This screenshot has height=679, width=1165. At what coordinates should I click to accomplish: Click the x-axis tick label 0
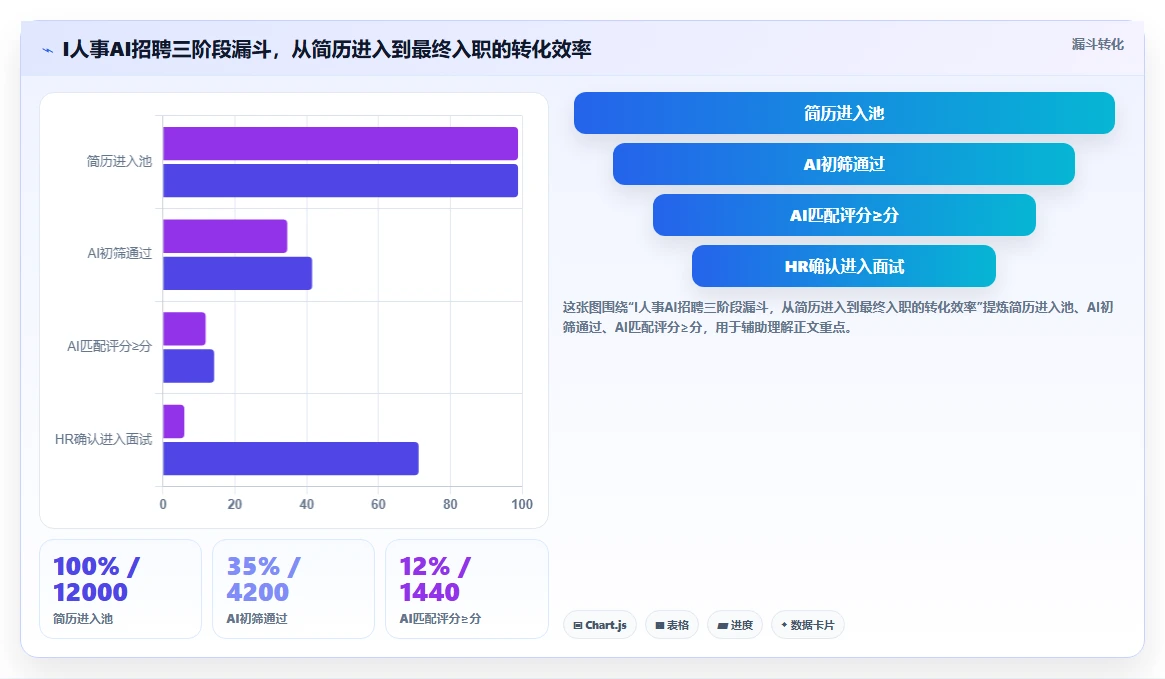point(163,504)
